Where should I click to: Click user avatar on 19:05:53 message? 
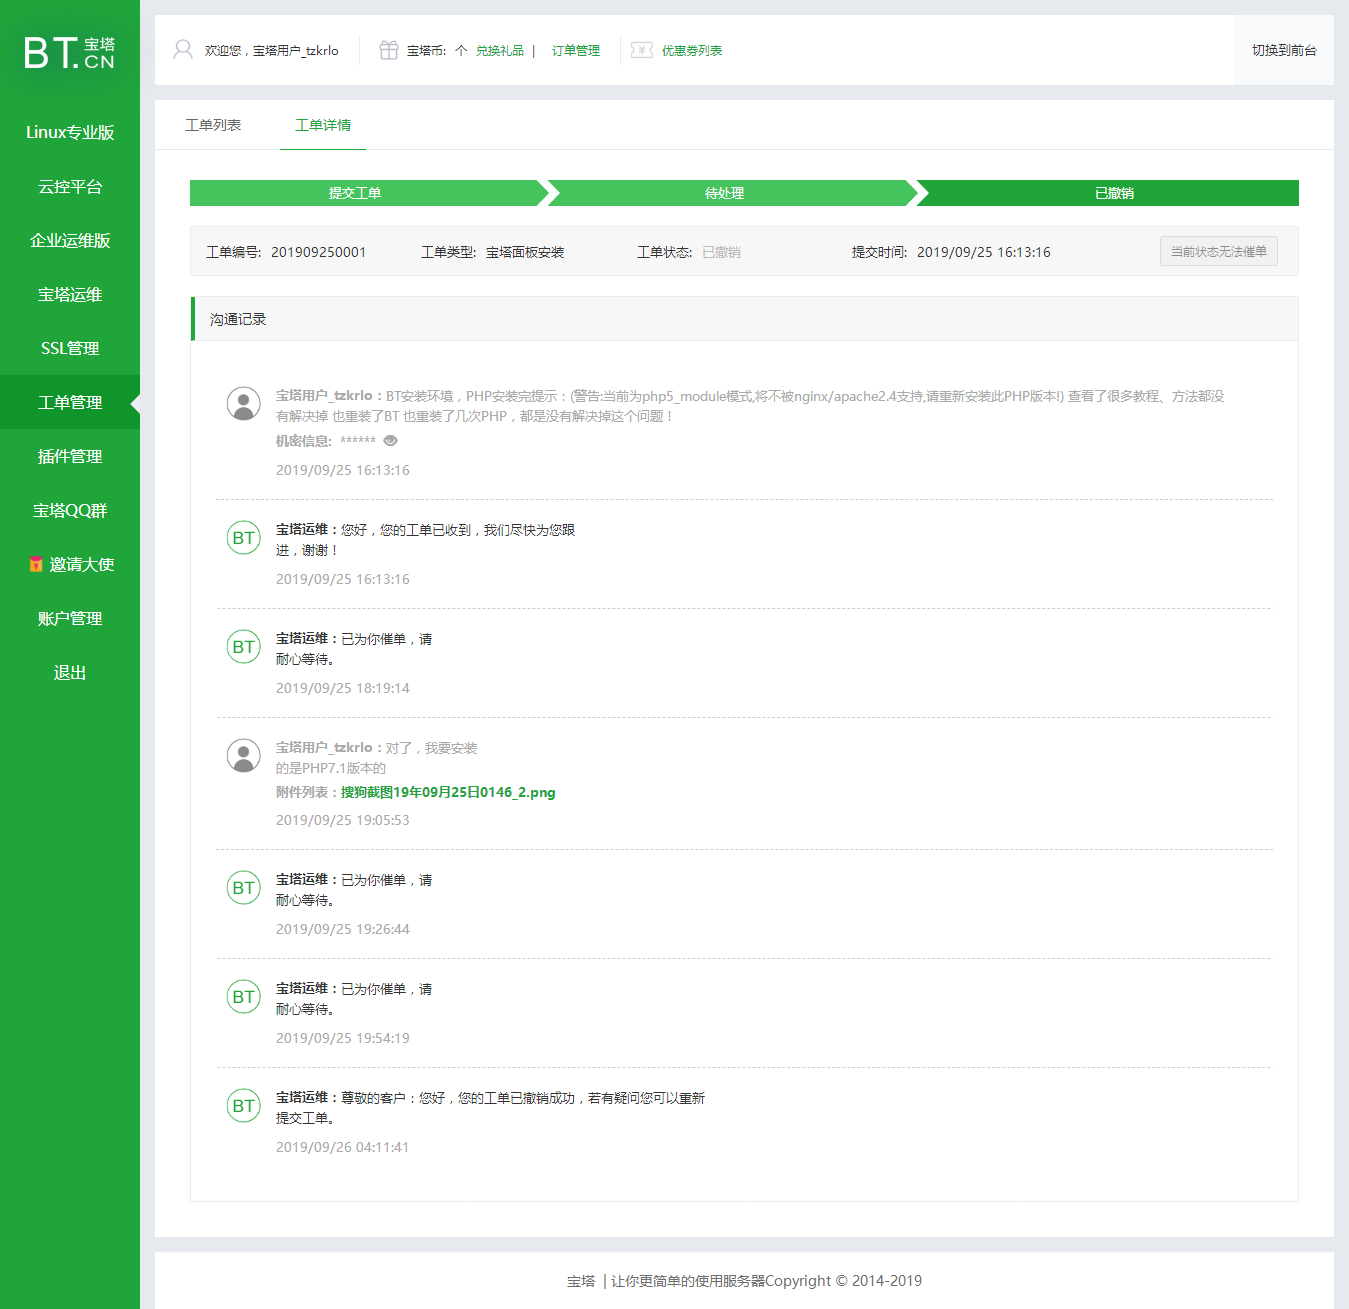click(x=243, y=755)
